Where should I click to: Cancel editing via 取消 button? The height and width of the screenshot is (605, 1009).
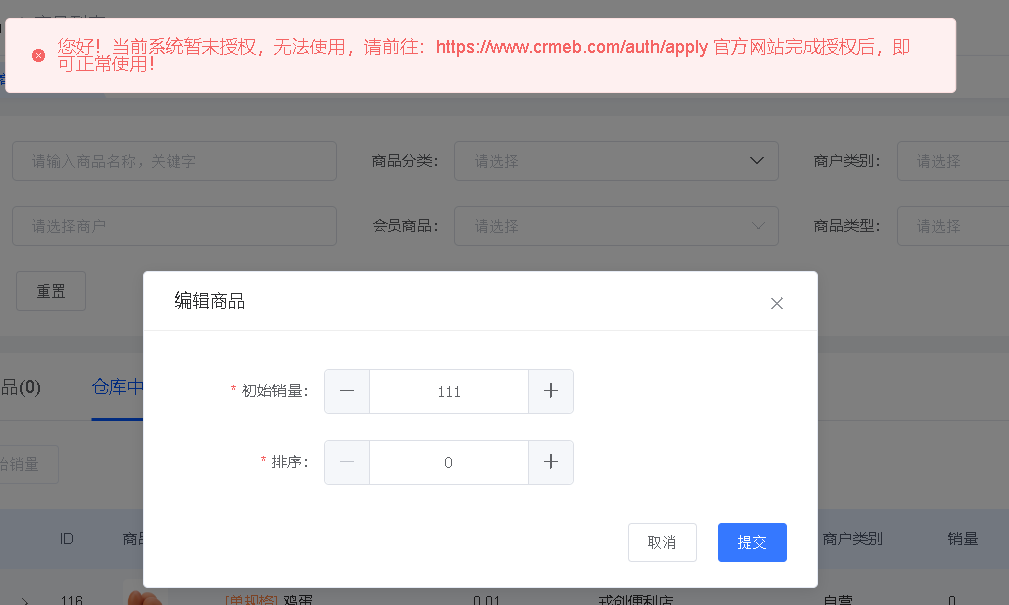(661, 542)
